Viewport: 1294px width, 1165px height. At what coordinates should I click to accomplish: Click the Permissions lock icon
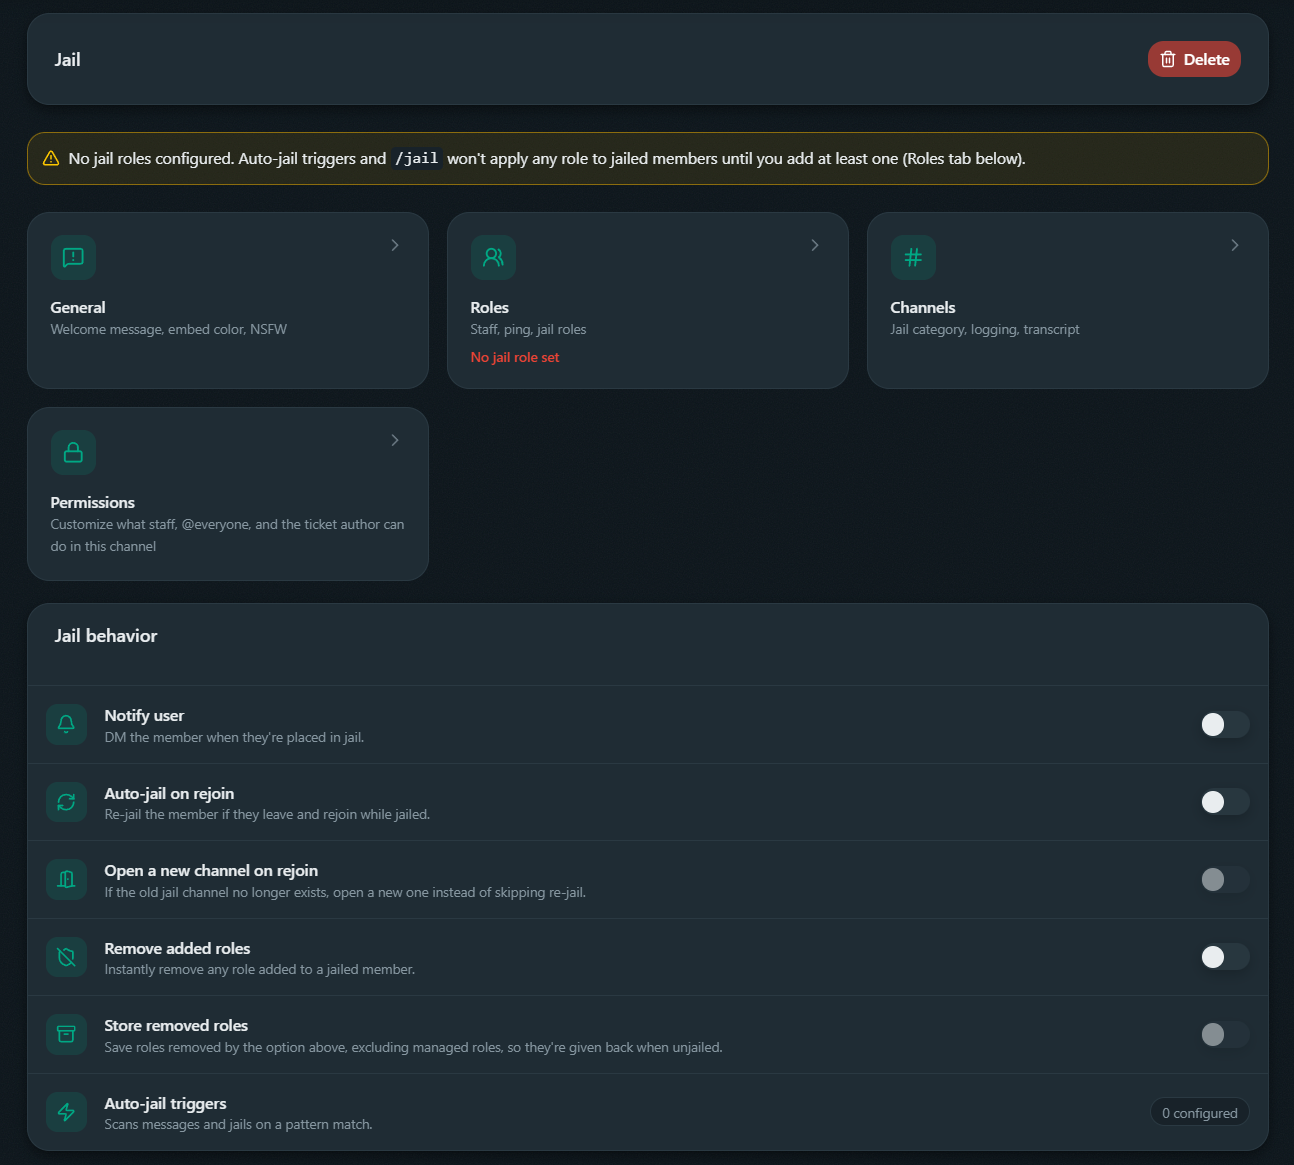pyautogui.click(x=73, y=452)
